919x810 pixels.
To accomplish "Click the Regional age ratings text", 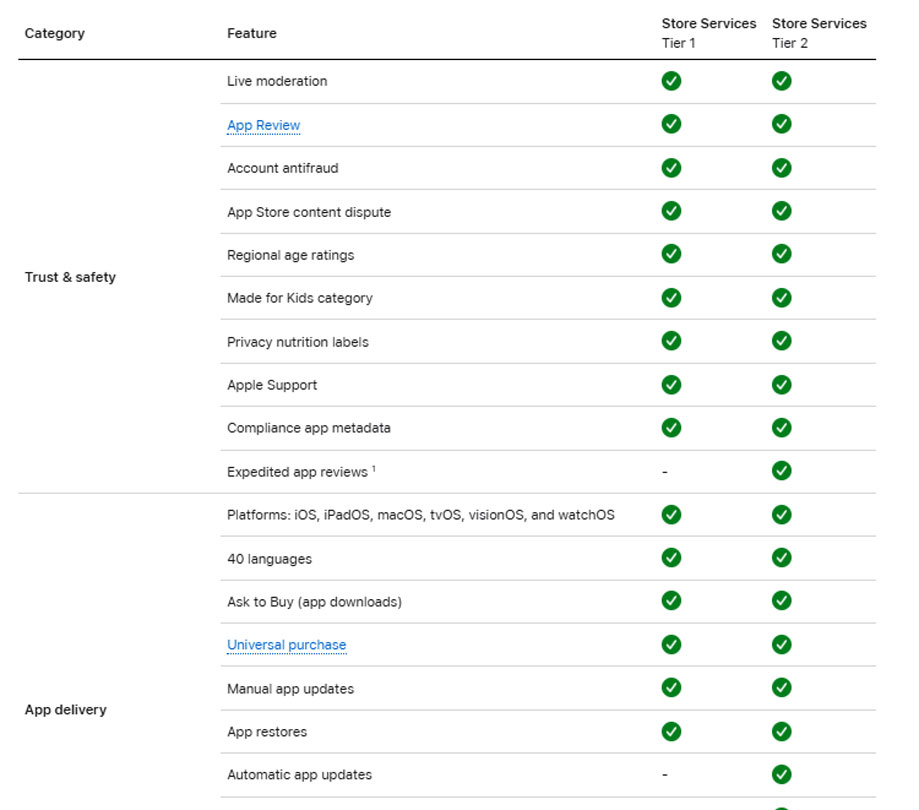I will click(290, 256).
